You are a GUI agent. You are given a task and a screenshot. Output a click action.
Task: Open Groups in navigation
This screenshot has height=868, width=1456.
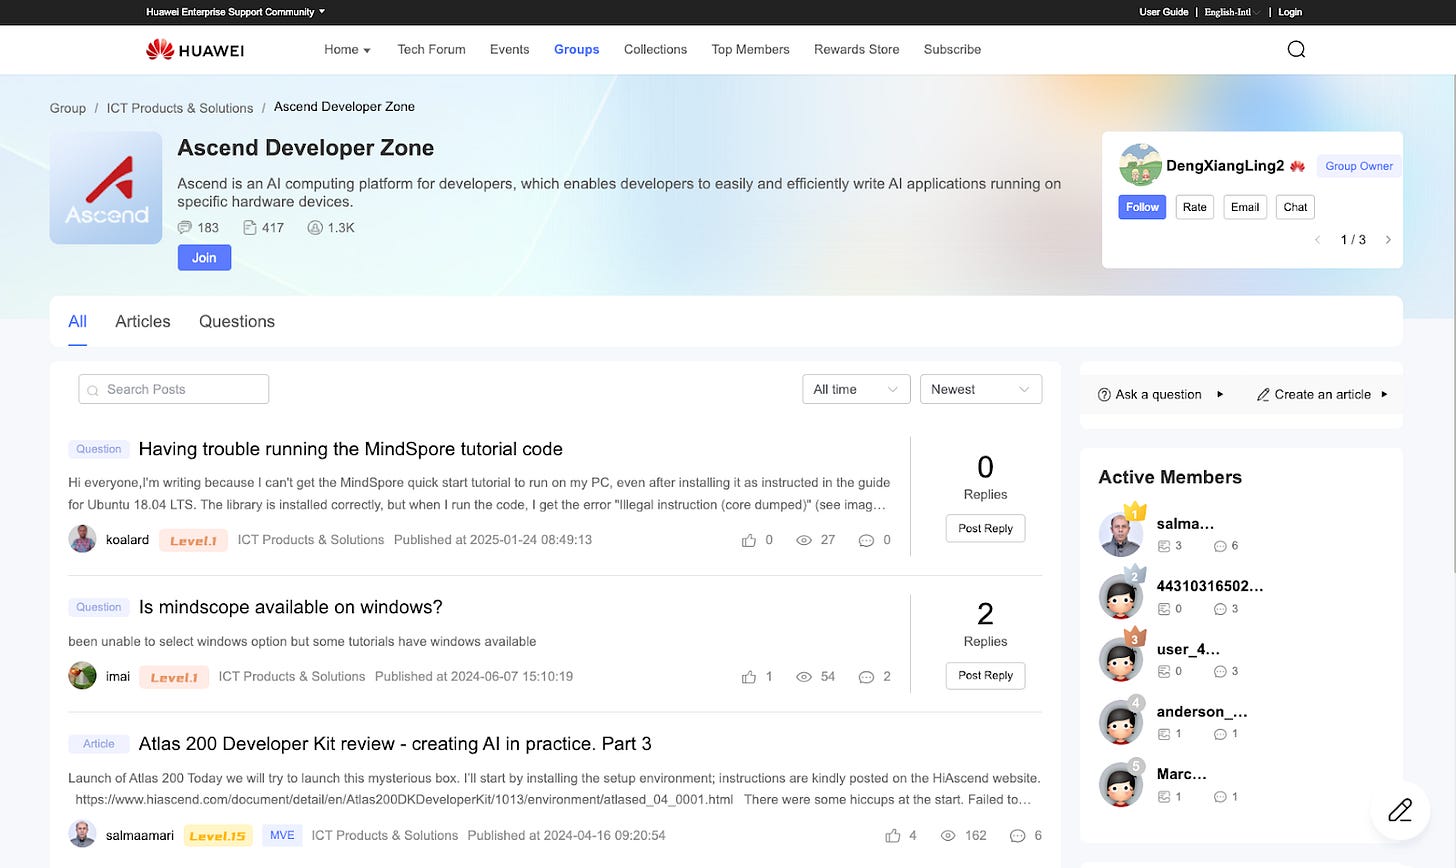click(577, 49)
